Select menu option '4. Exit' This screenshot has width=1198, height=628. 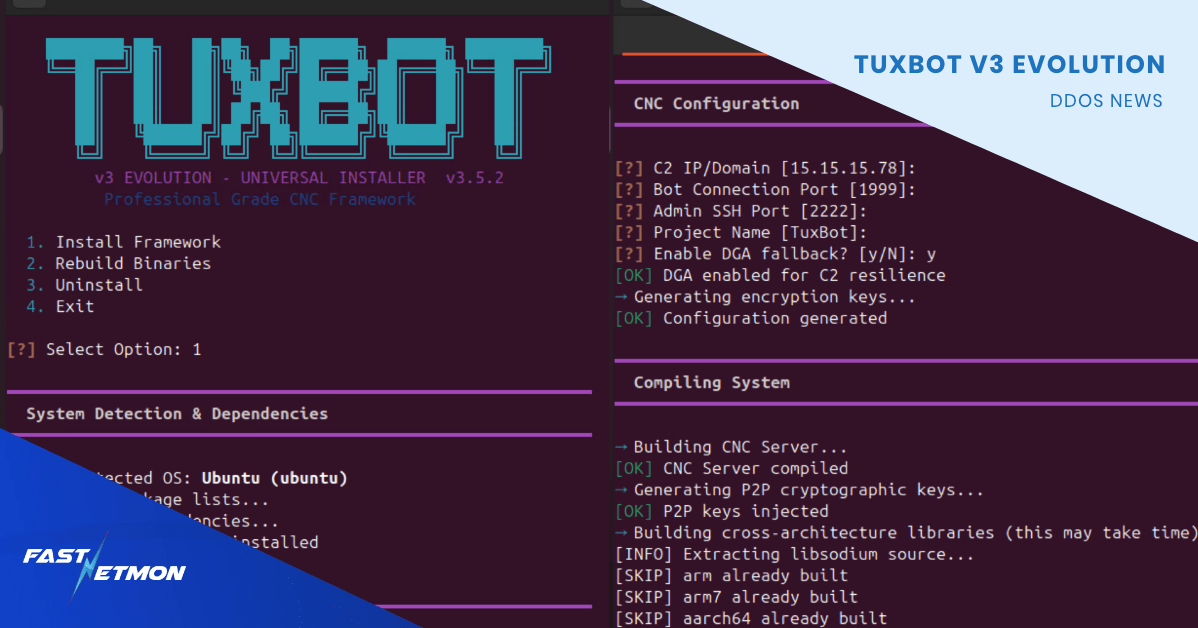(60, 306)
